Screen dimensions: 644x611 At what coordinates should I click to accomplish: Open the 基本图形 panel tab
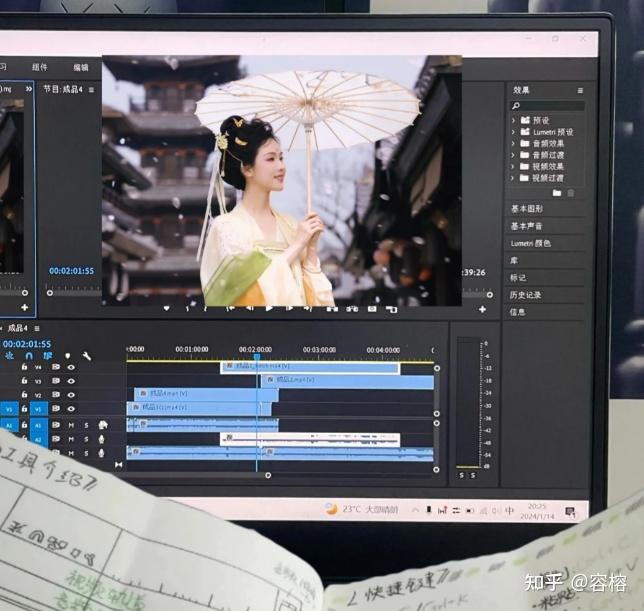click(x=527, y=209)
